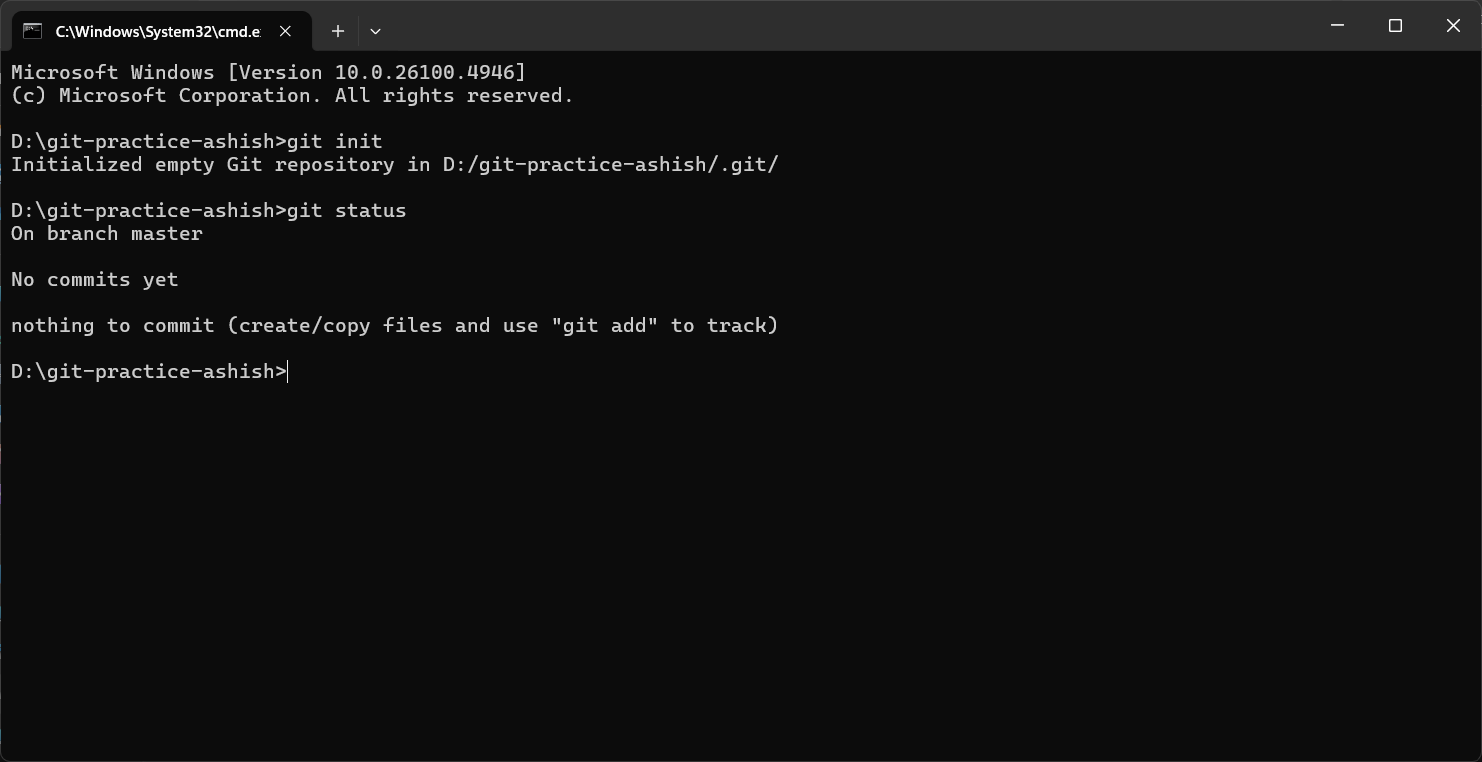
Task: Click the 'No commits yet' message
Action: 94,279
